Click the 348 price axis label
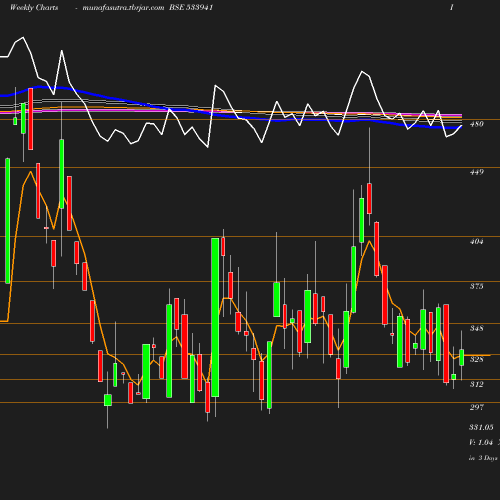 476,328
